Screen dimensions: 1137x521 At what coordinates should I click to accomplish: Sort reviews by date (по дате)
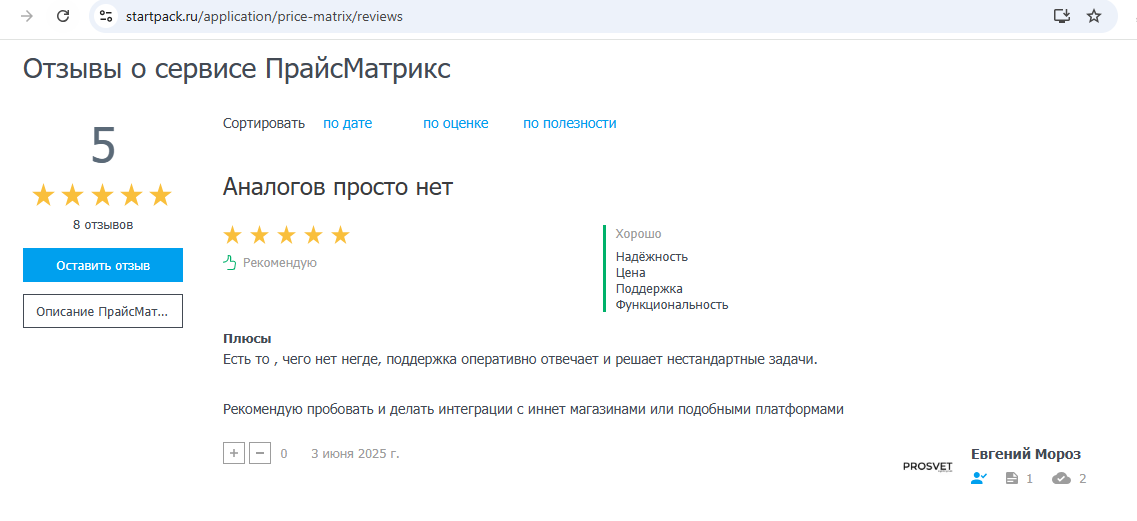(347, 123)
